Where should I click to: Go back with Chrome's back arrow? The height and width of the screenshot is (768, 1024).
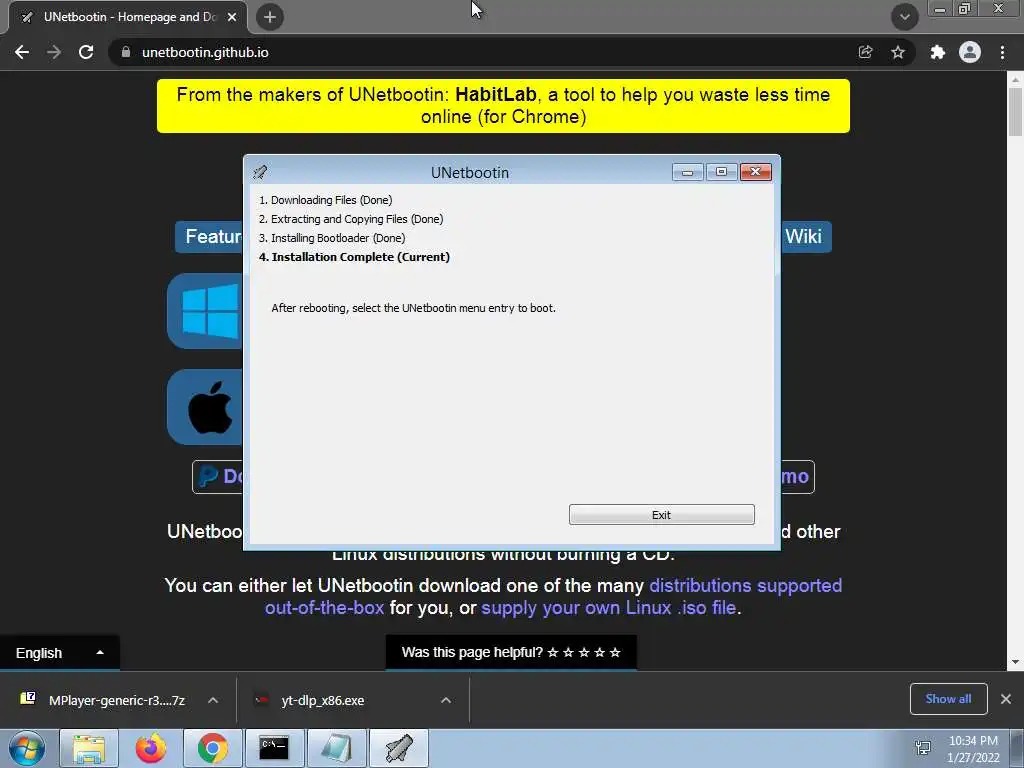pos(22,52)
